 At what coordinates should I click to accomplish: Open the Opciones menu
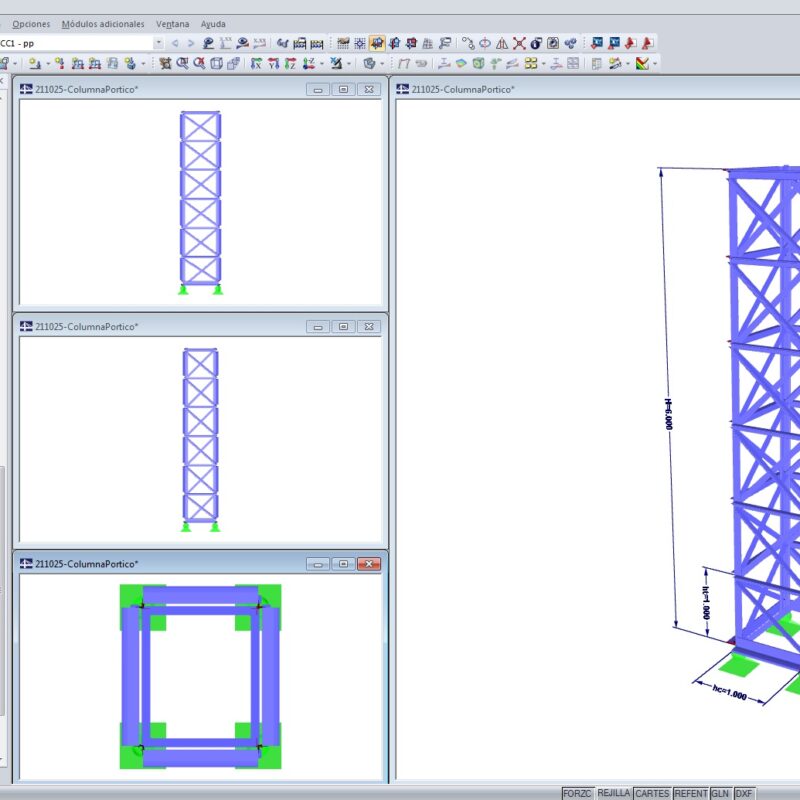pos(31,24)
